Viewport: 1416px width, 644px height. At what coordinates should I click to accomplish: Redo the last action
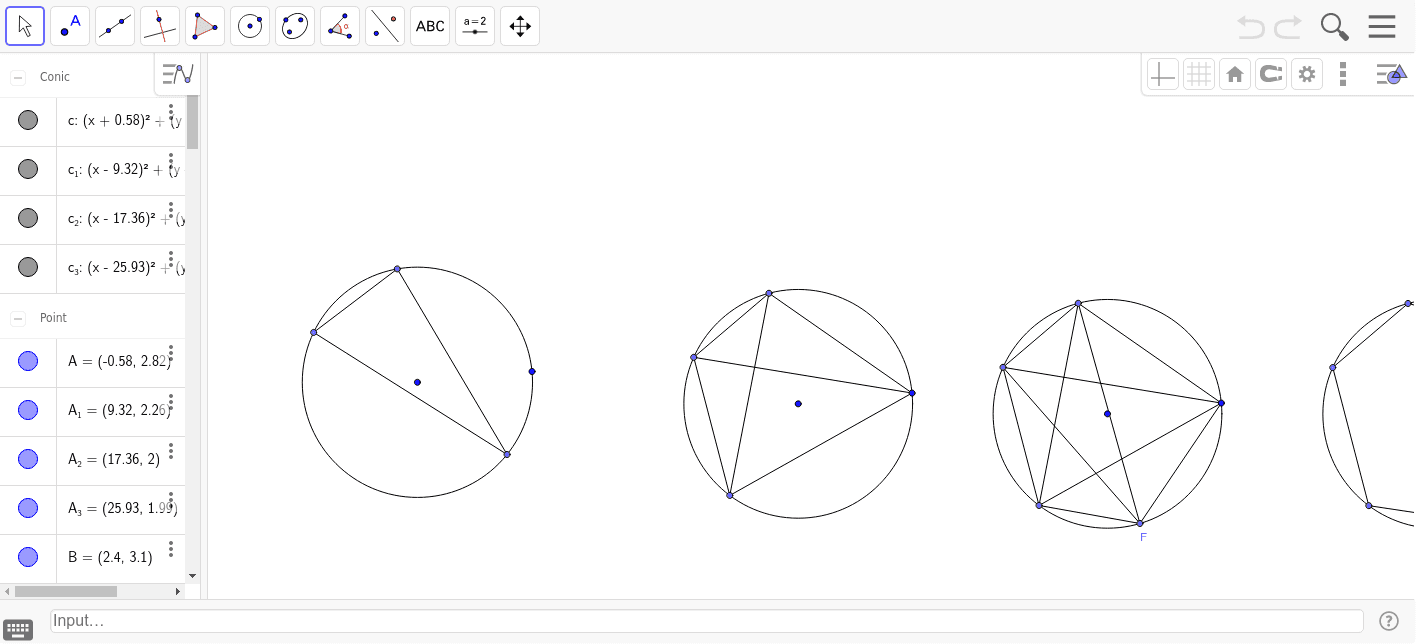1288,26
